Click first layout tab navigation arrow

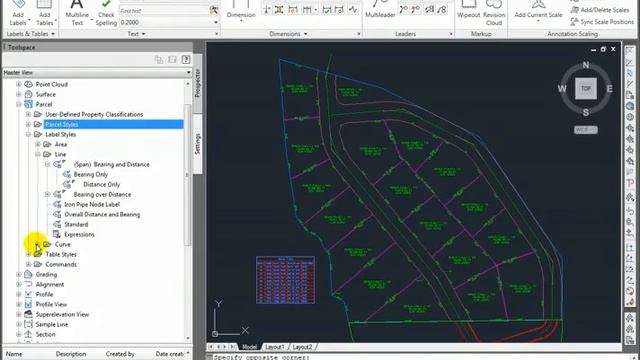click(x=211, y=347)
